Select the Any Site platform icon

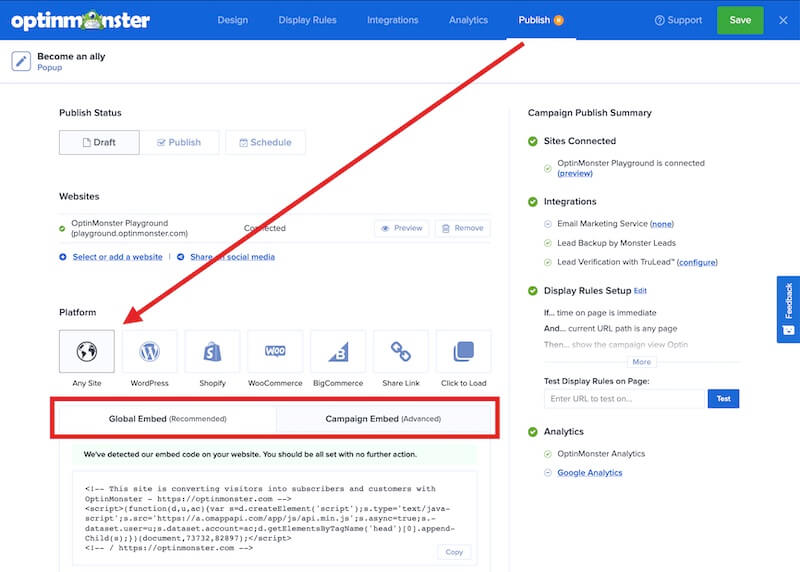(87, 351)
